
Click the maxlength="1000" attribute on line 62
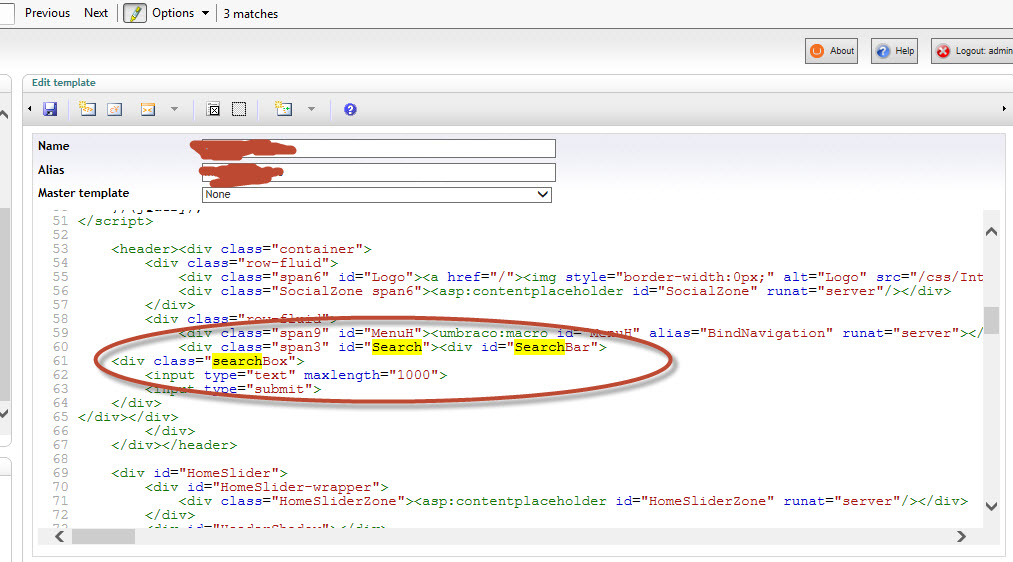(371, 375)
